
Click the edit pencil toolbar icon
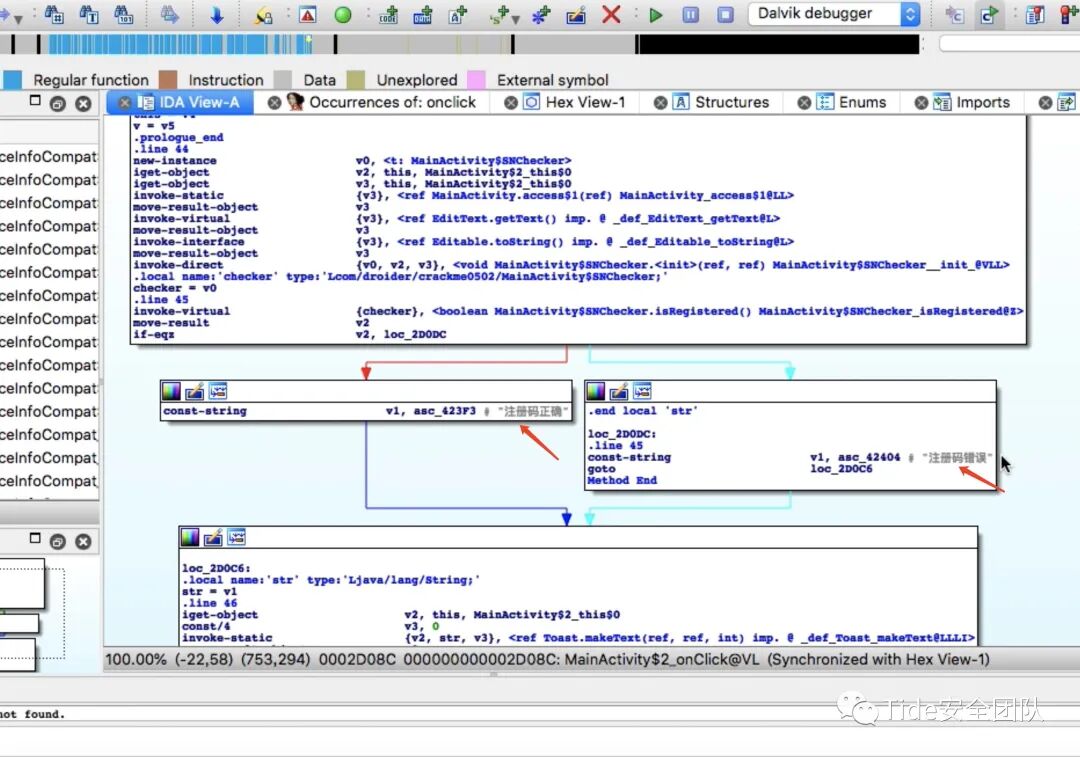(576, 14)
